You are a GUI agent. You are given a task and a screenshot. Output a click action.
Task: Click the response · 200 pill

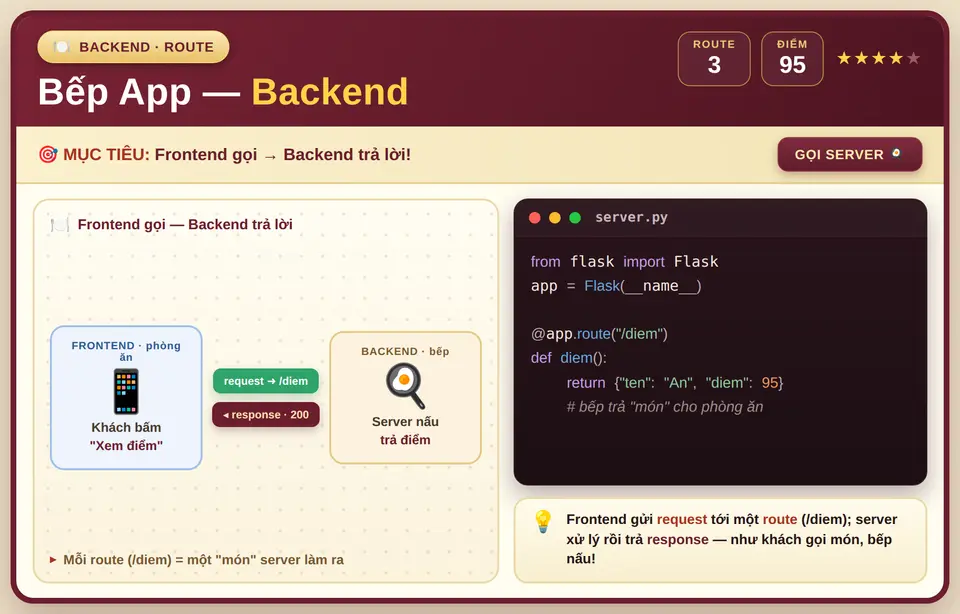tap(266, 414)
